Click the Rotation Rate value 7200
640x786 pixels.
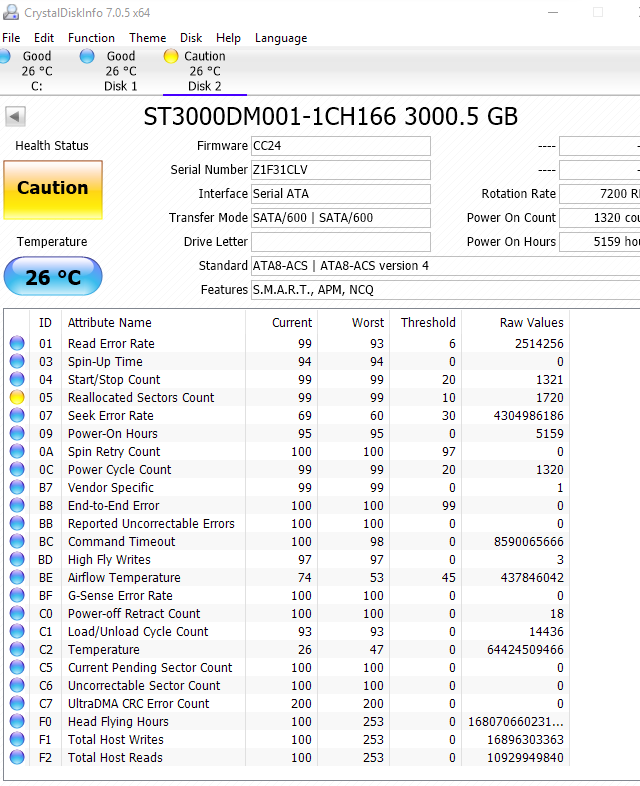599,194
